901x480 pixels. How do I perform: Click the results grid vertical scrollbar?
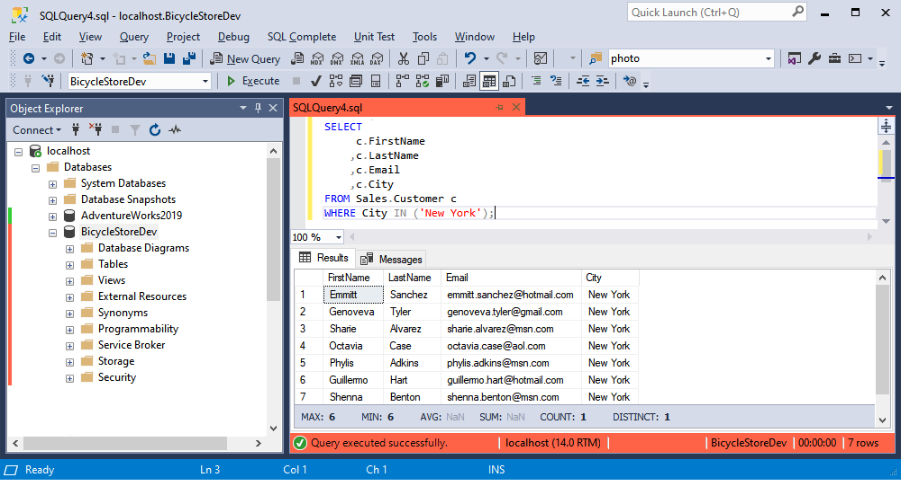click(882, 340)
